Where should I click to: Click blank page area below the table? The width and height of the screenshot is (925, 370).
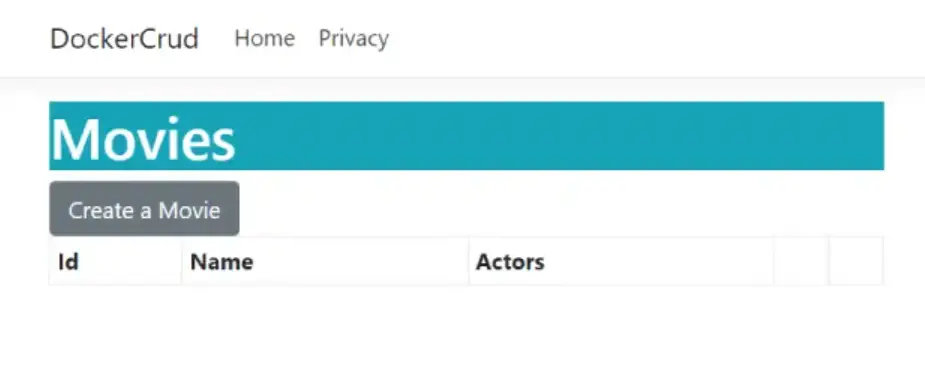click(x=466, y=328)
